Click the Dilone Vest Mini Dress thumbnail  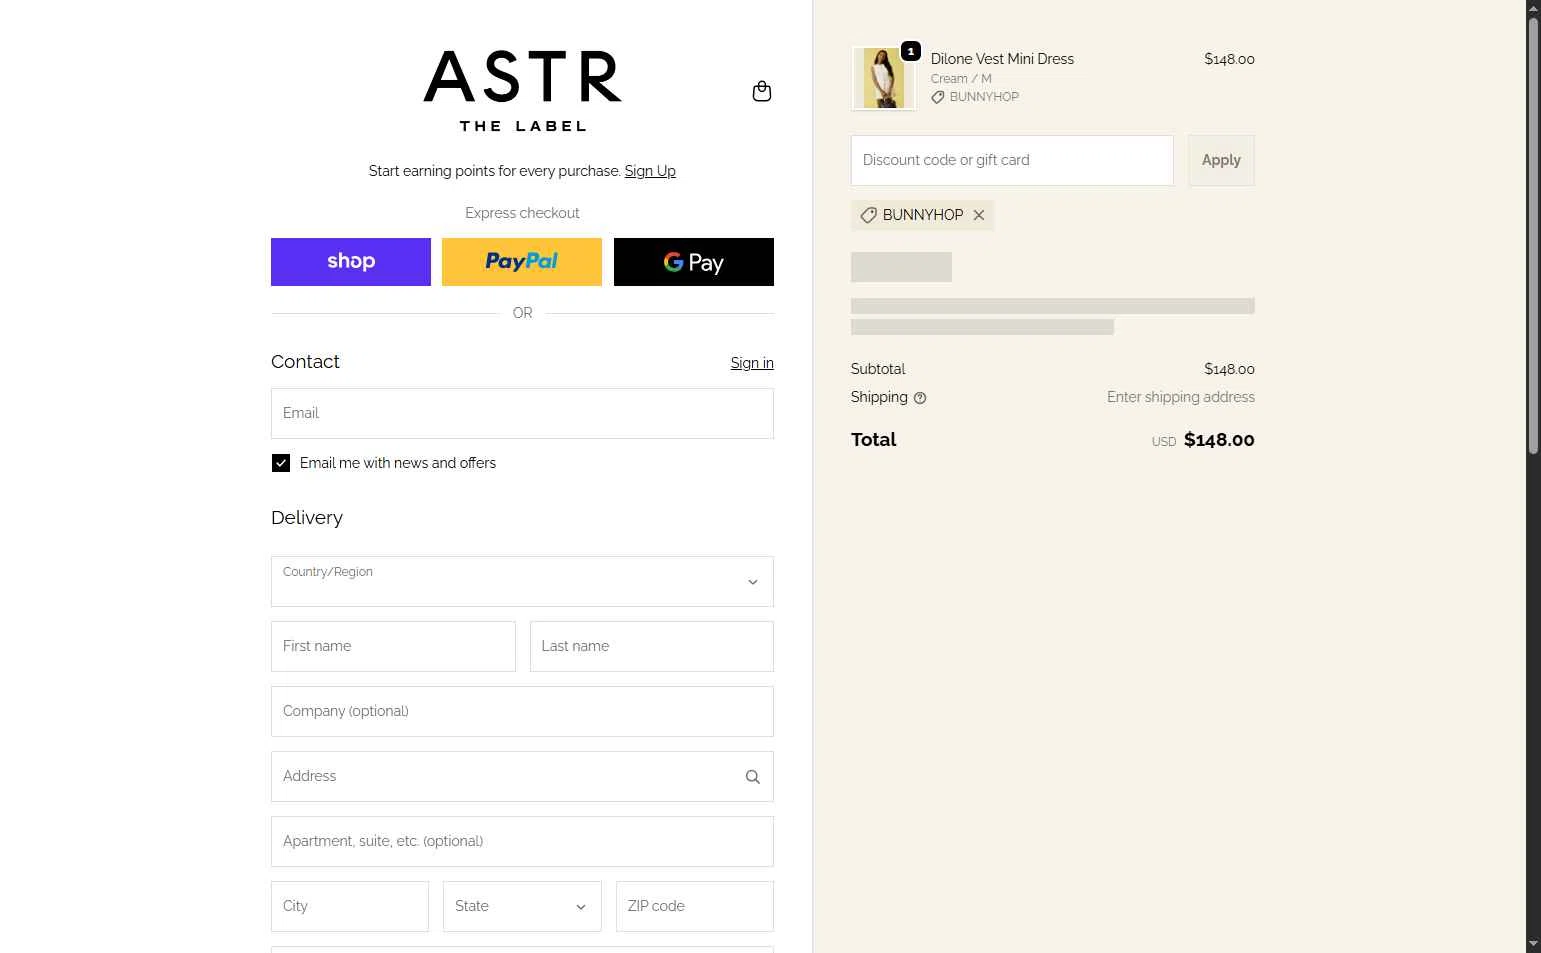click(883, 78)
